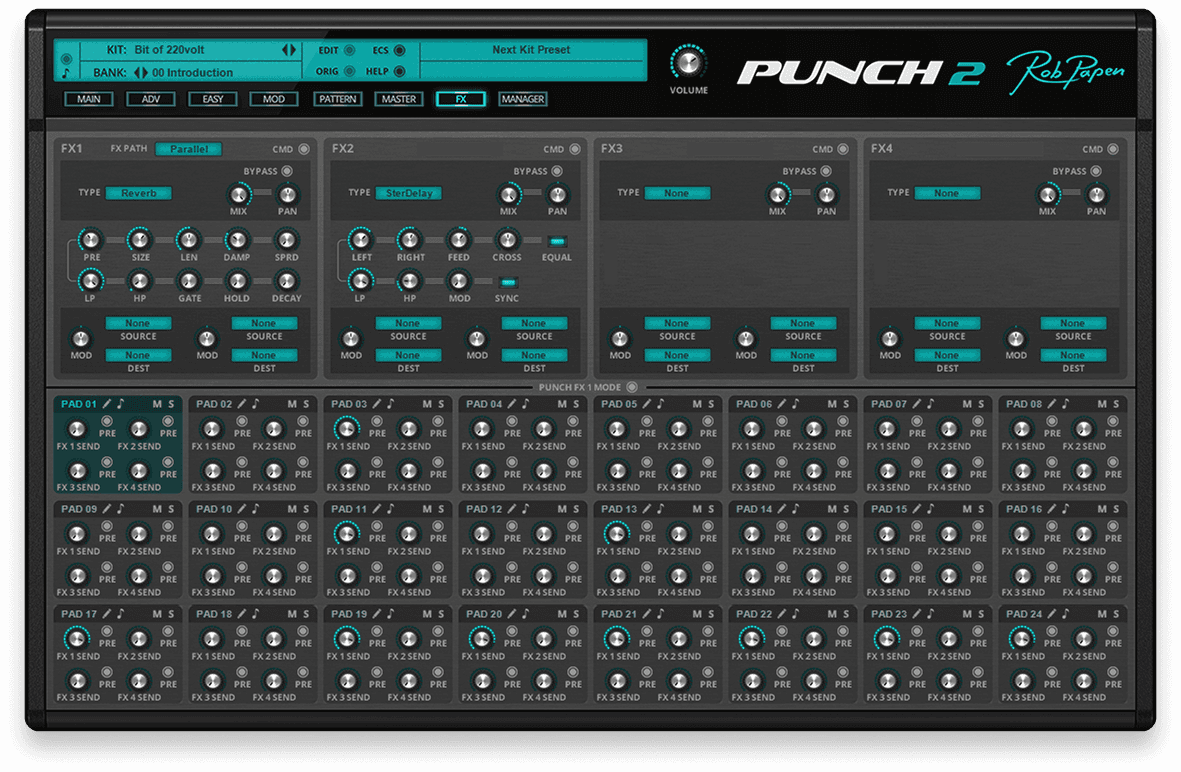Open the FX3 TYPE dropdown
The width and height of the screenshot is (1181, 772).
coord(678,193)
